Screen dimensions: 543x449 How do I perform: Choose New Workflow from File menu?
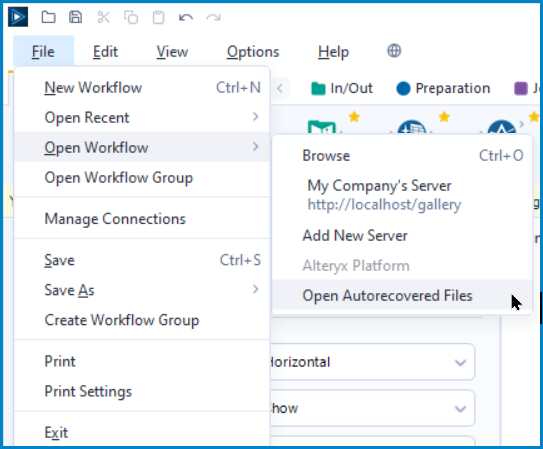pos(142,88)
